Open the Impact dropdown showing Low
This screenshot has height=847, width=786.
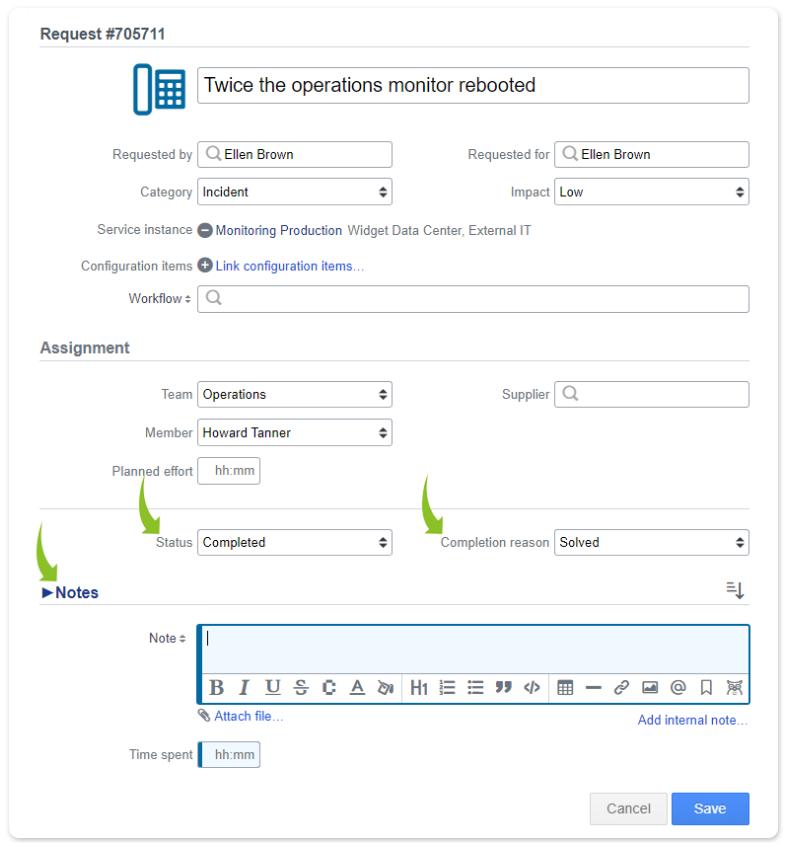651,192
